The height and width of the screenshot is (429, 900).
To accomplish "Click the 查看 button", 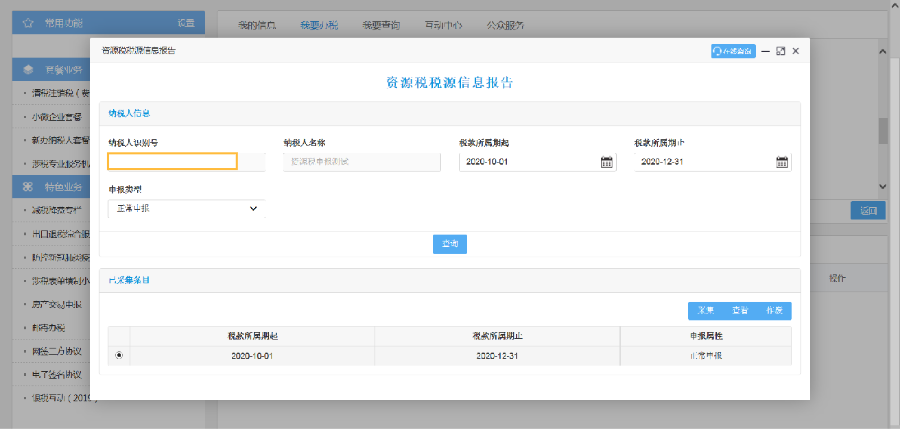I will pos(740,311).
